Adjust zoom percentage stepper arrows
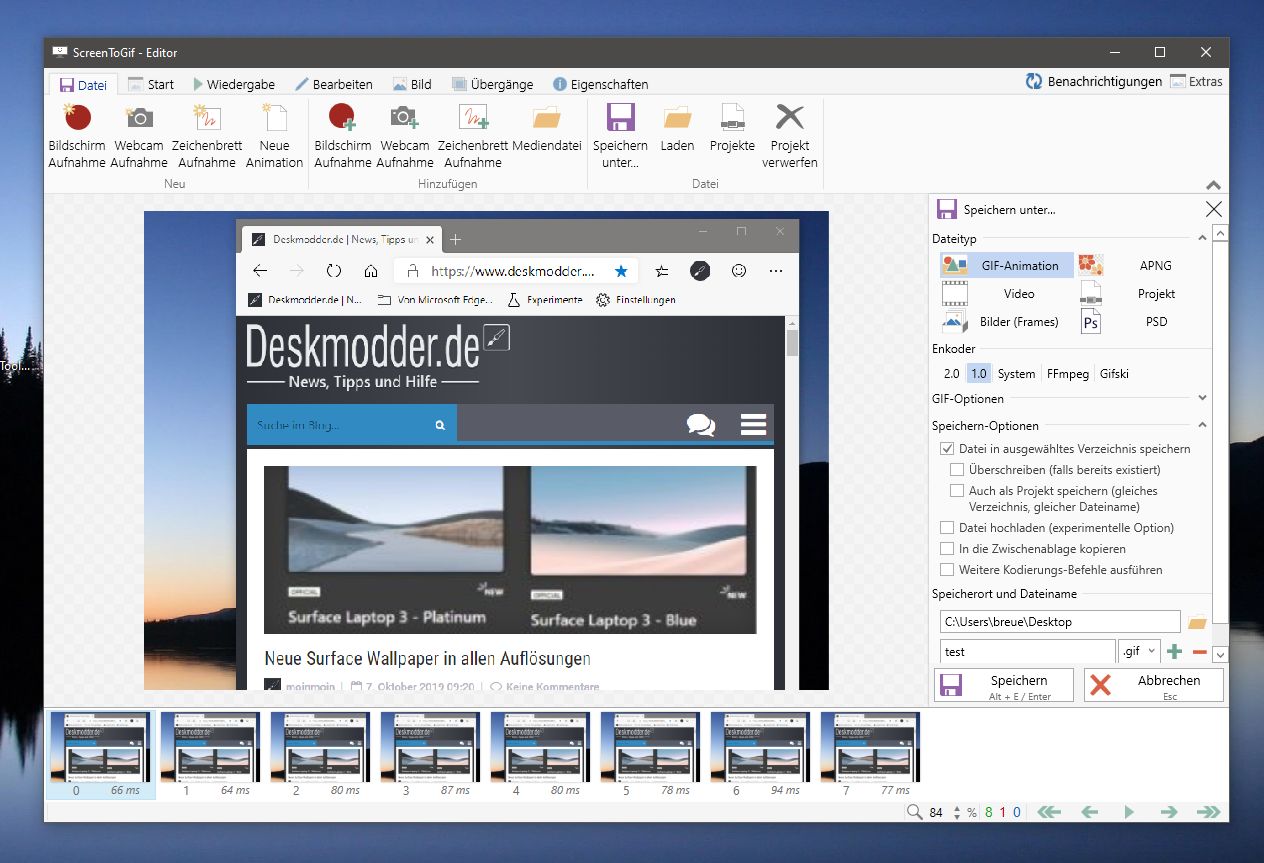Image resolution: width=1264 pixels, height=863 pixels. (958, 812)
